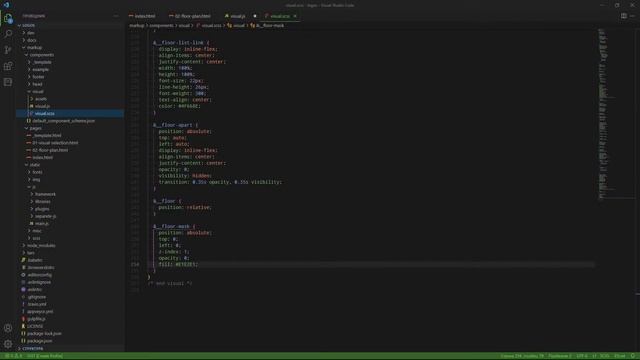
Task: Expand the node_modules folder
Action: (x=41, y=246)
